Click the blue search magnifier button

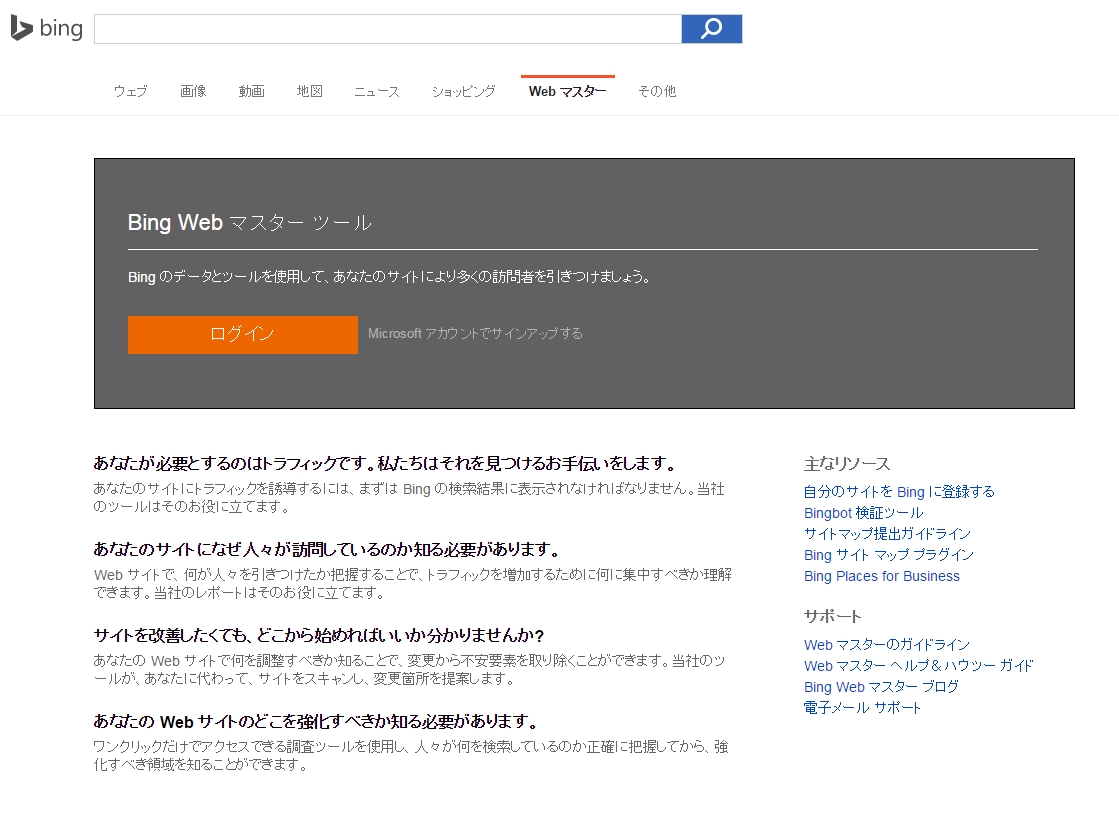click(x=712, y=29)
